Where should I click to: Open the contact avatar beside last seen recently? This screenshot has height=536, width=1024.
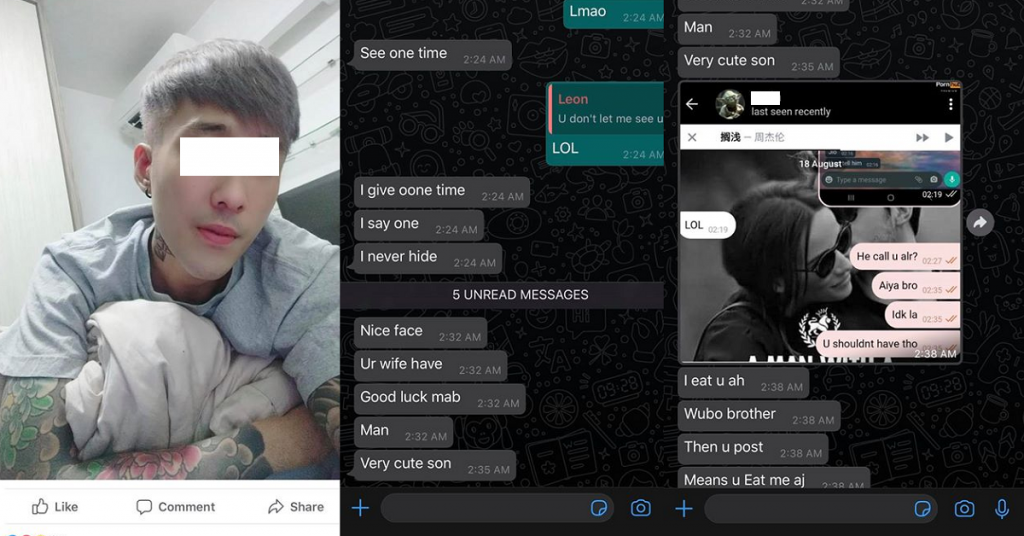(x=729, y=104)
